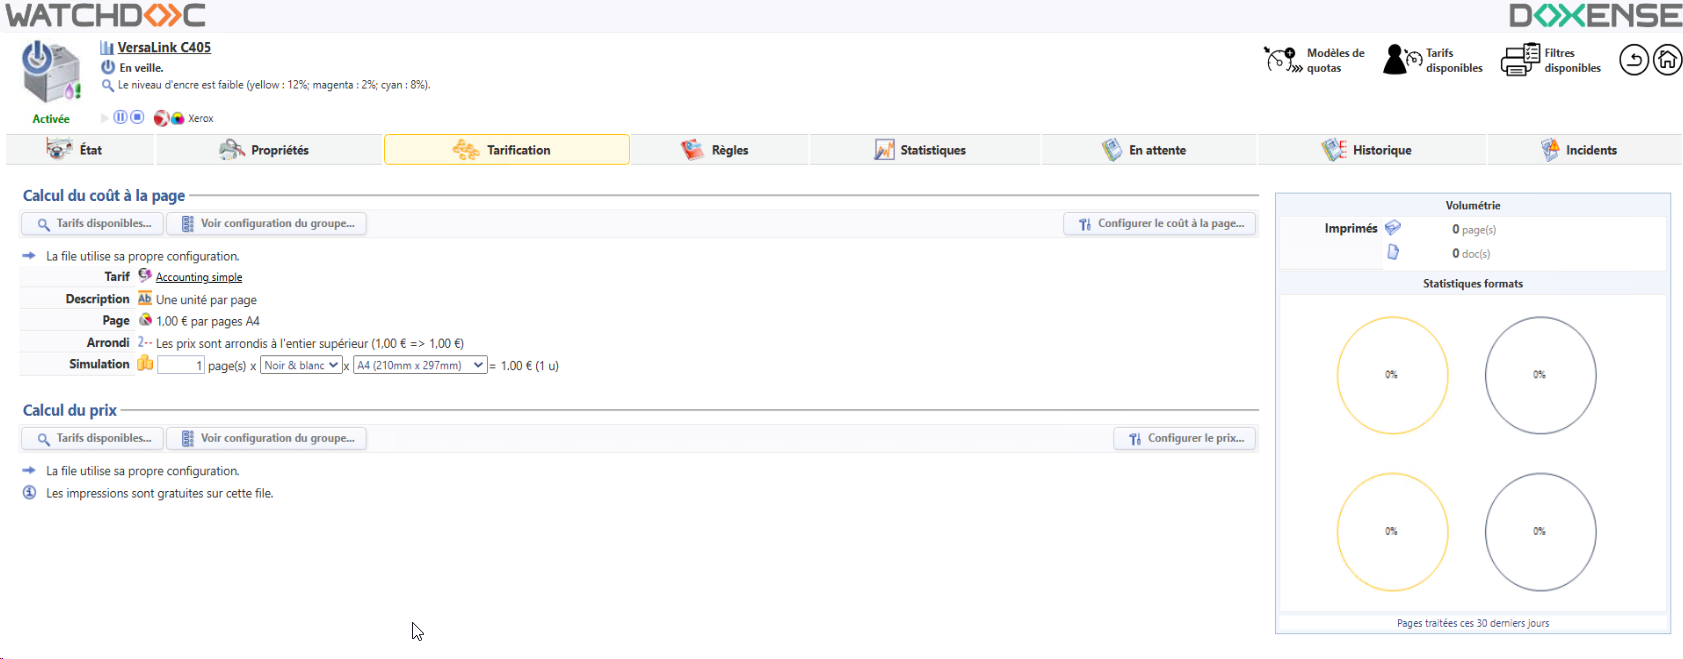Go to the Historique tab

(x=1368, y=150)
